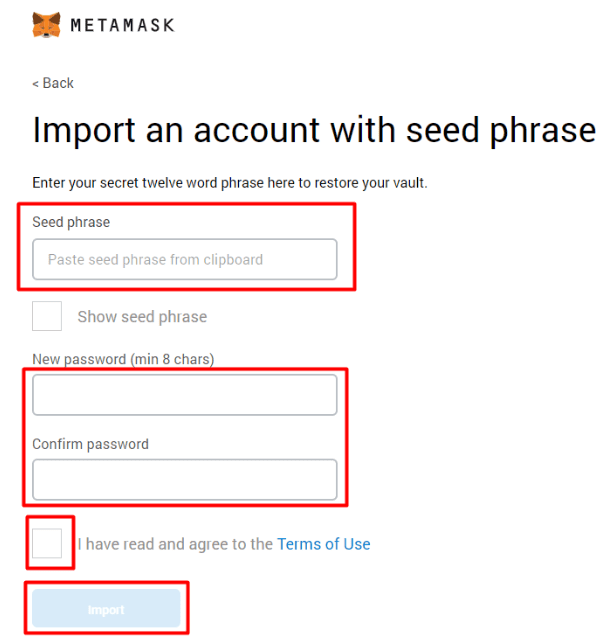Click the METAMASK wordmark in header
Screen dimensions: 614x640
122,25
